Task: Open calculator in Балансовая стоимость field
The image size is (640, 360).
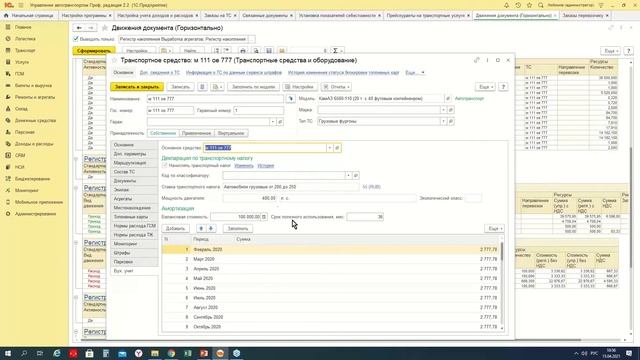Action: point(264,217)
